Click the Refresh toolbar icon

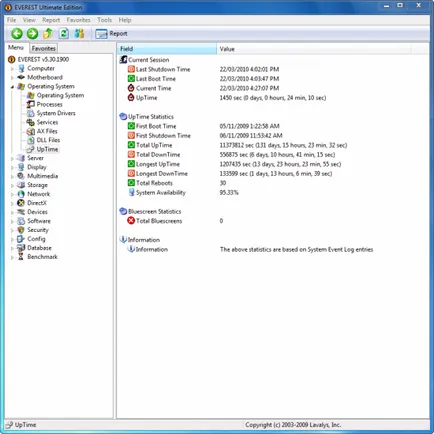pos(64,33)
